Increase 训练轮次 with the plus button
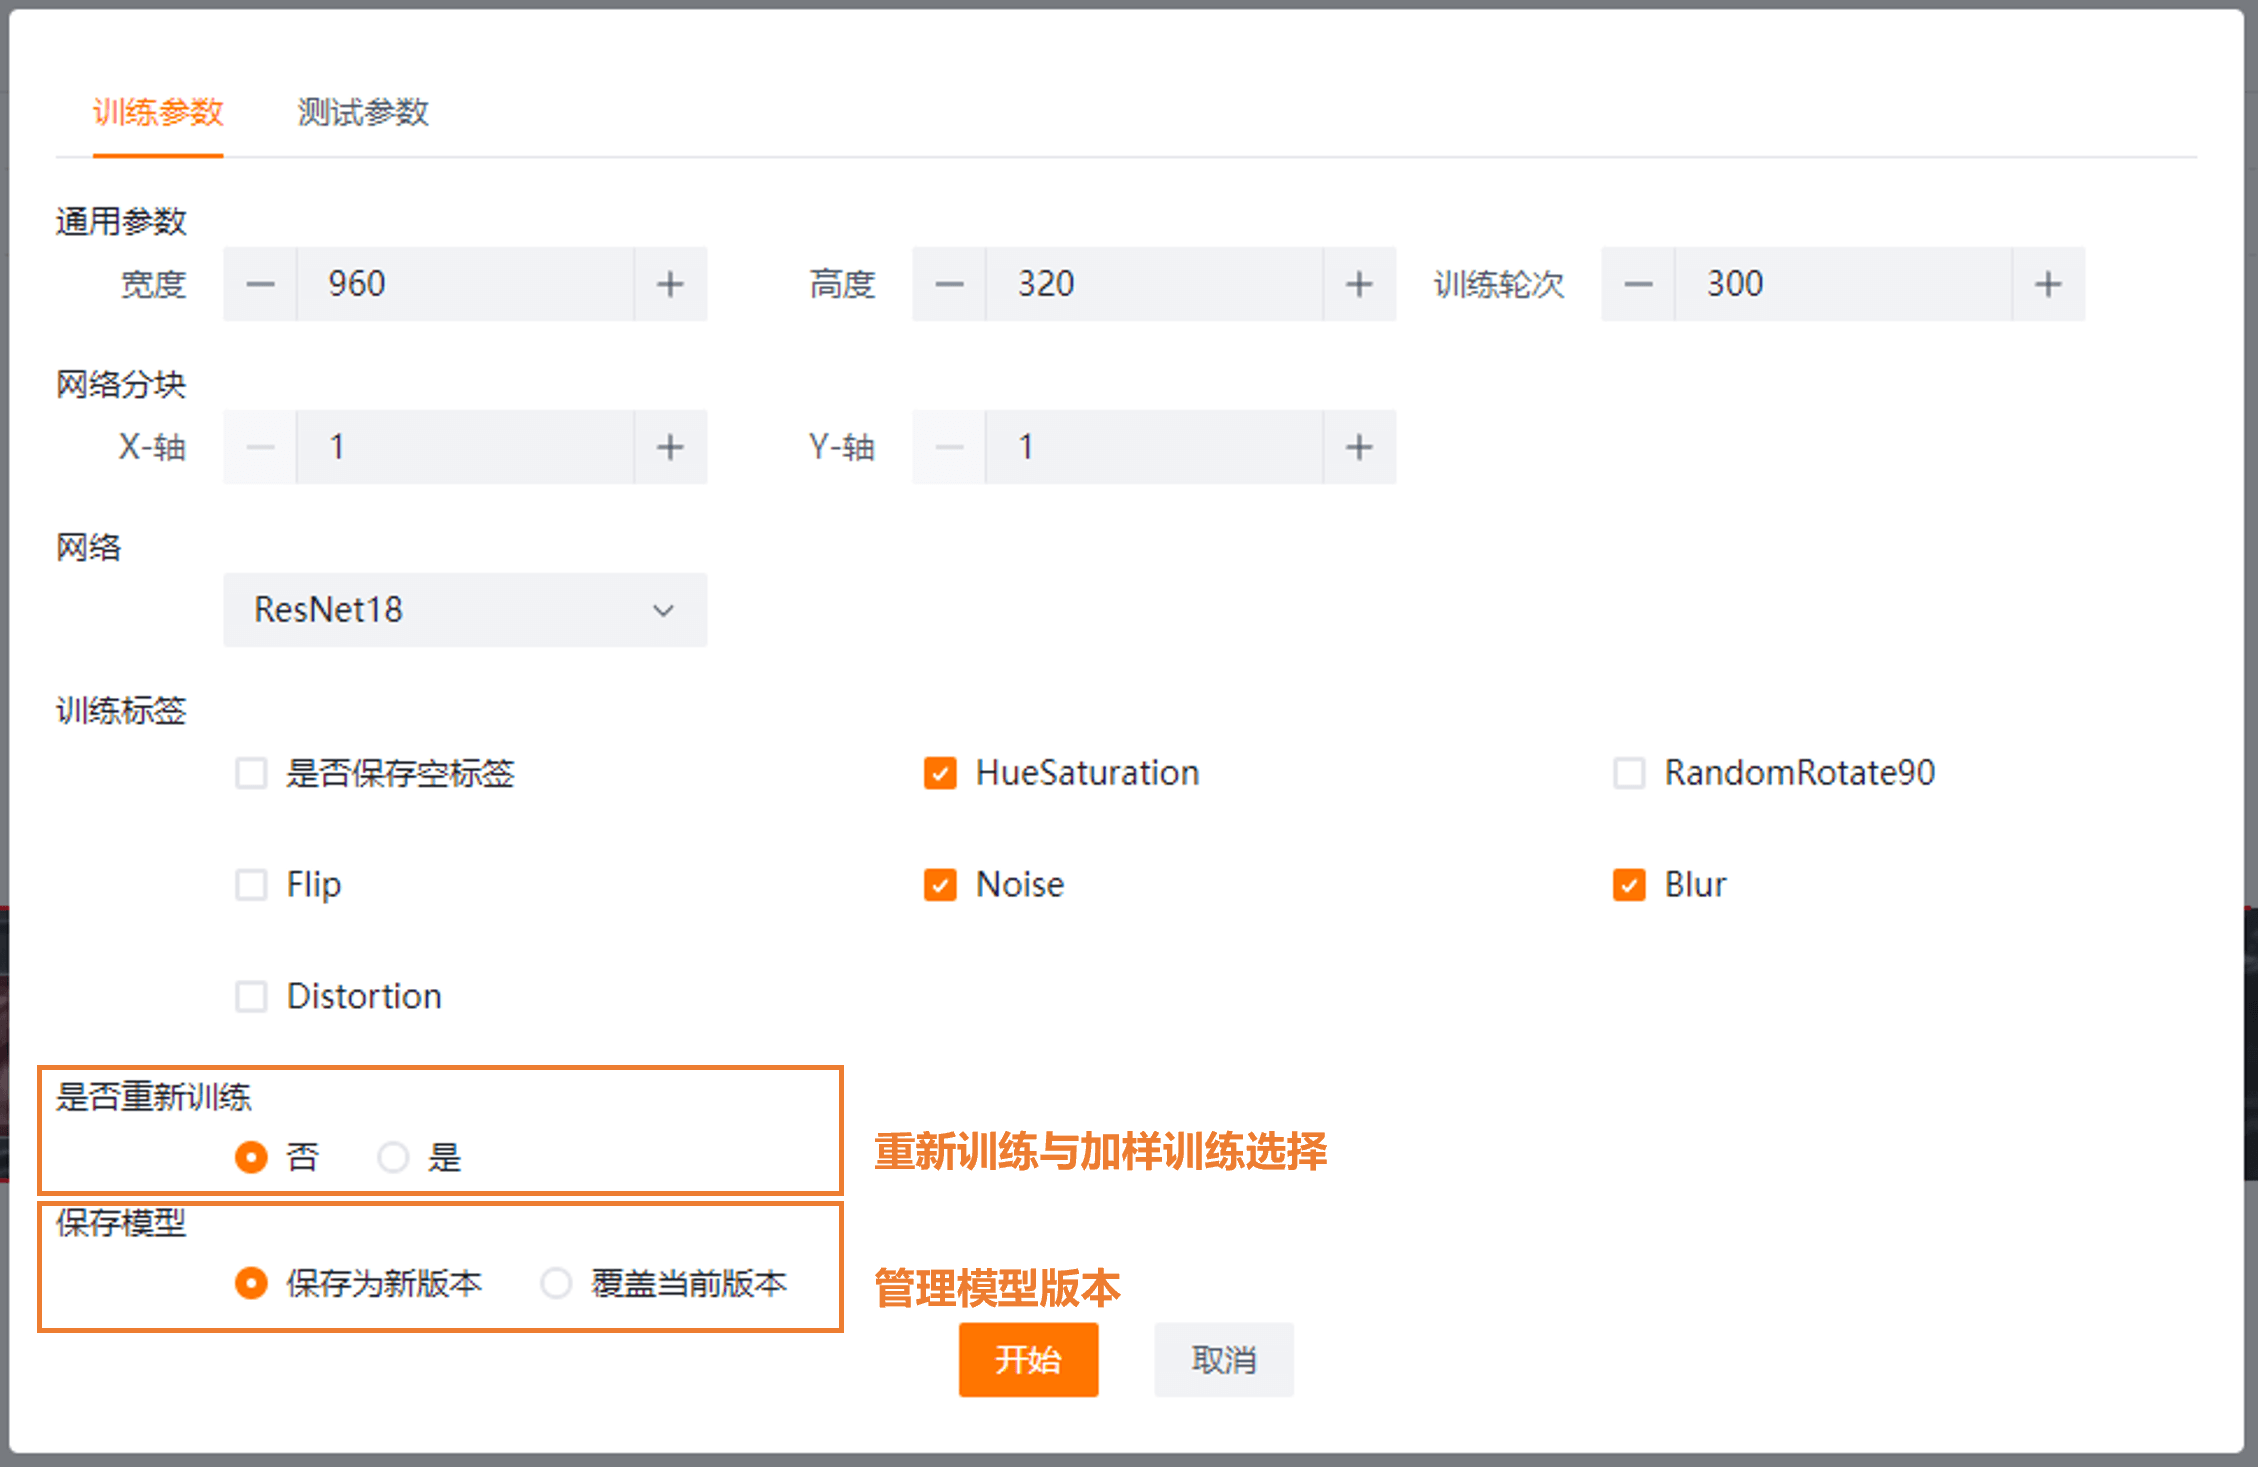 tap(2048, 284)
